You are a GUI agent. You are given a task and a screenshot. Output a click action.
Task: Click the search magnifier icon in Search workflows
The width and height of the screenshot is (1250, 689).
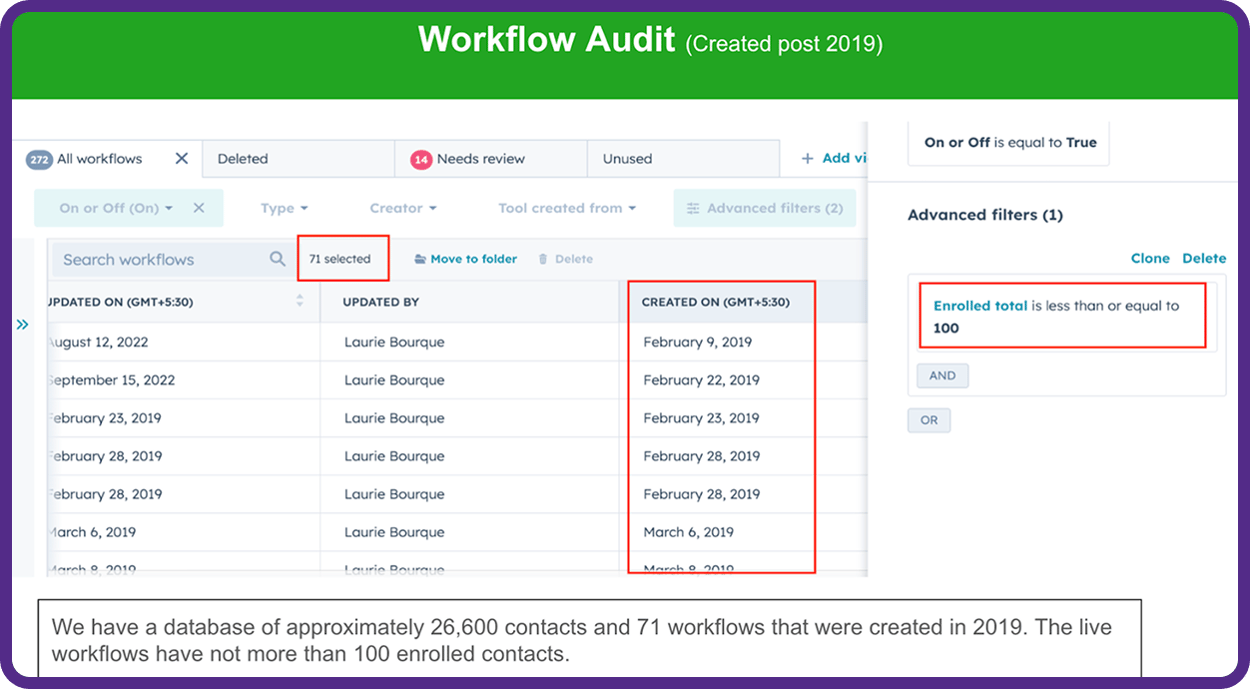tap(277, 259)
